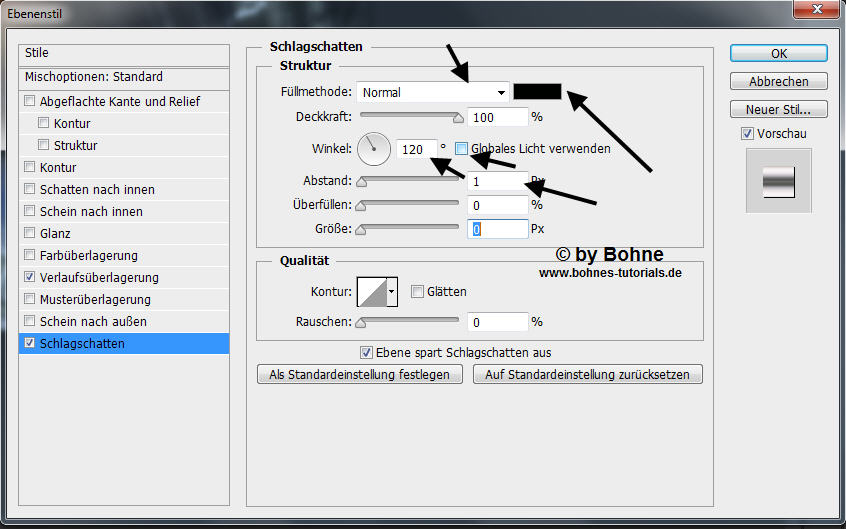The height and width of the screenshot is (529, 846).
Task: Select Mischoptionen: Standard in list
Action: (94, 77)
